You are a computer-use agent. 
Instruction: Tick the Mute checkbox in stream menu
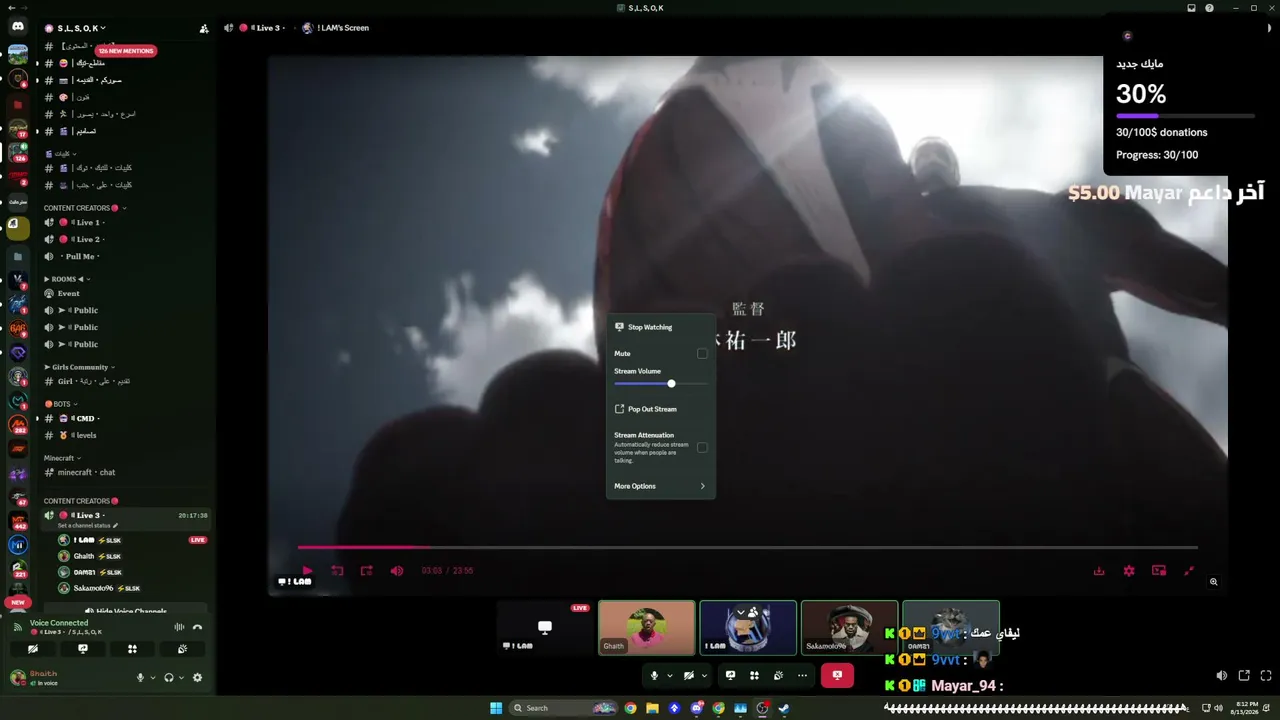click(702, 354)
